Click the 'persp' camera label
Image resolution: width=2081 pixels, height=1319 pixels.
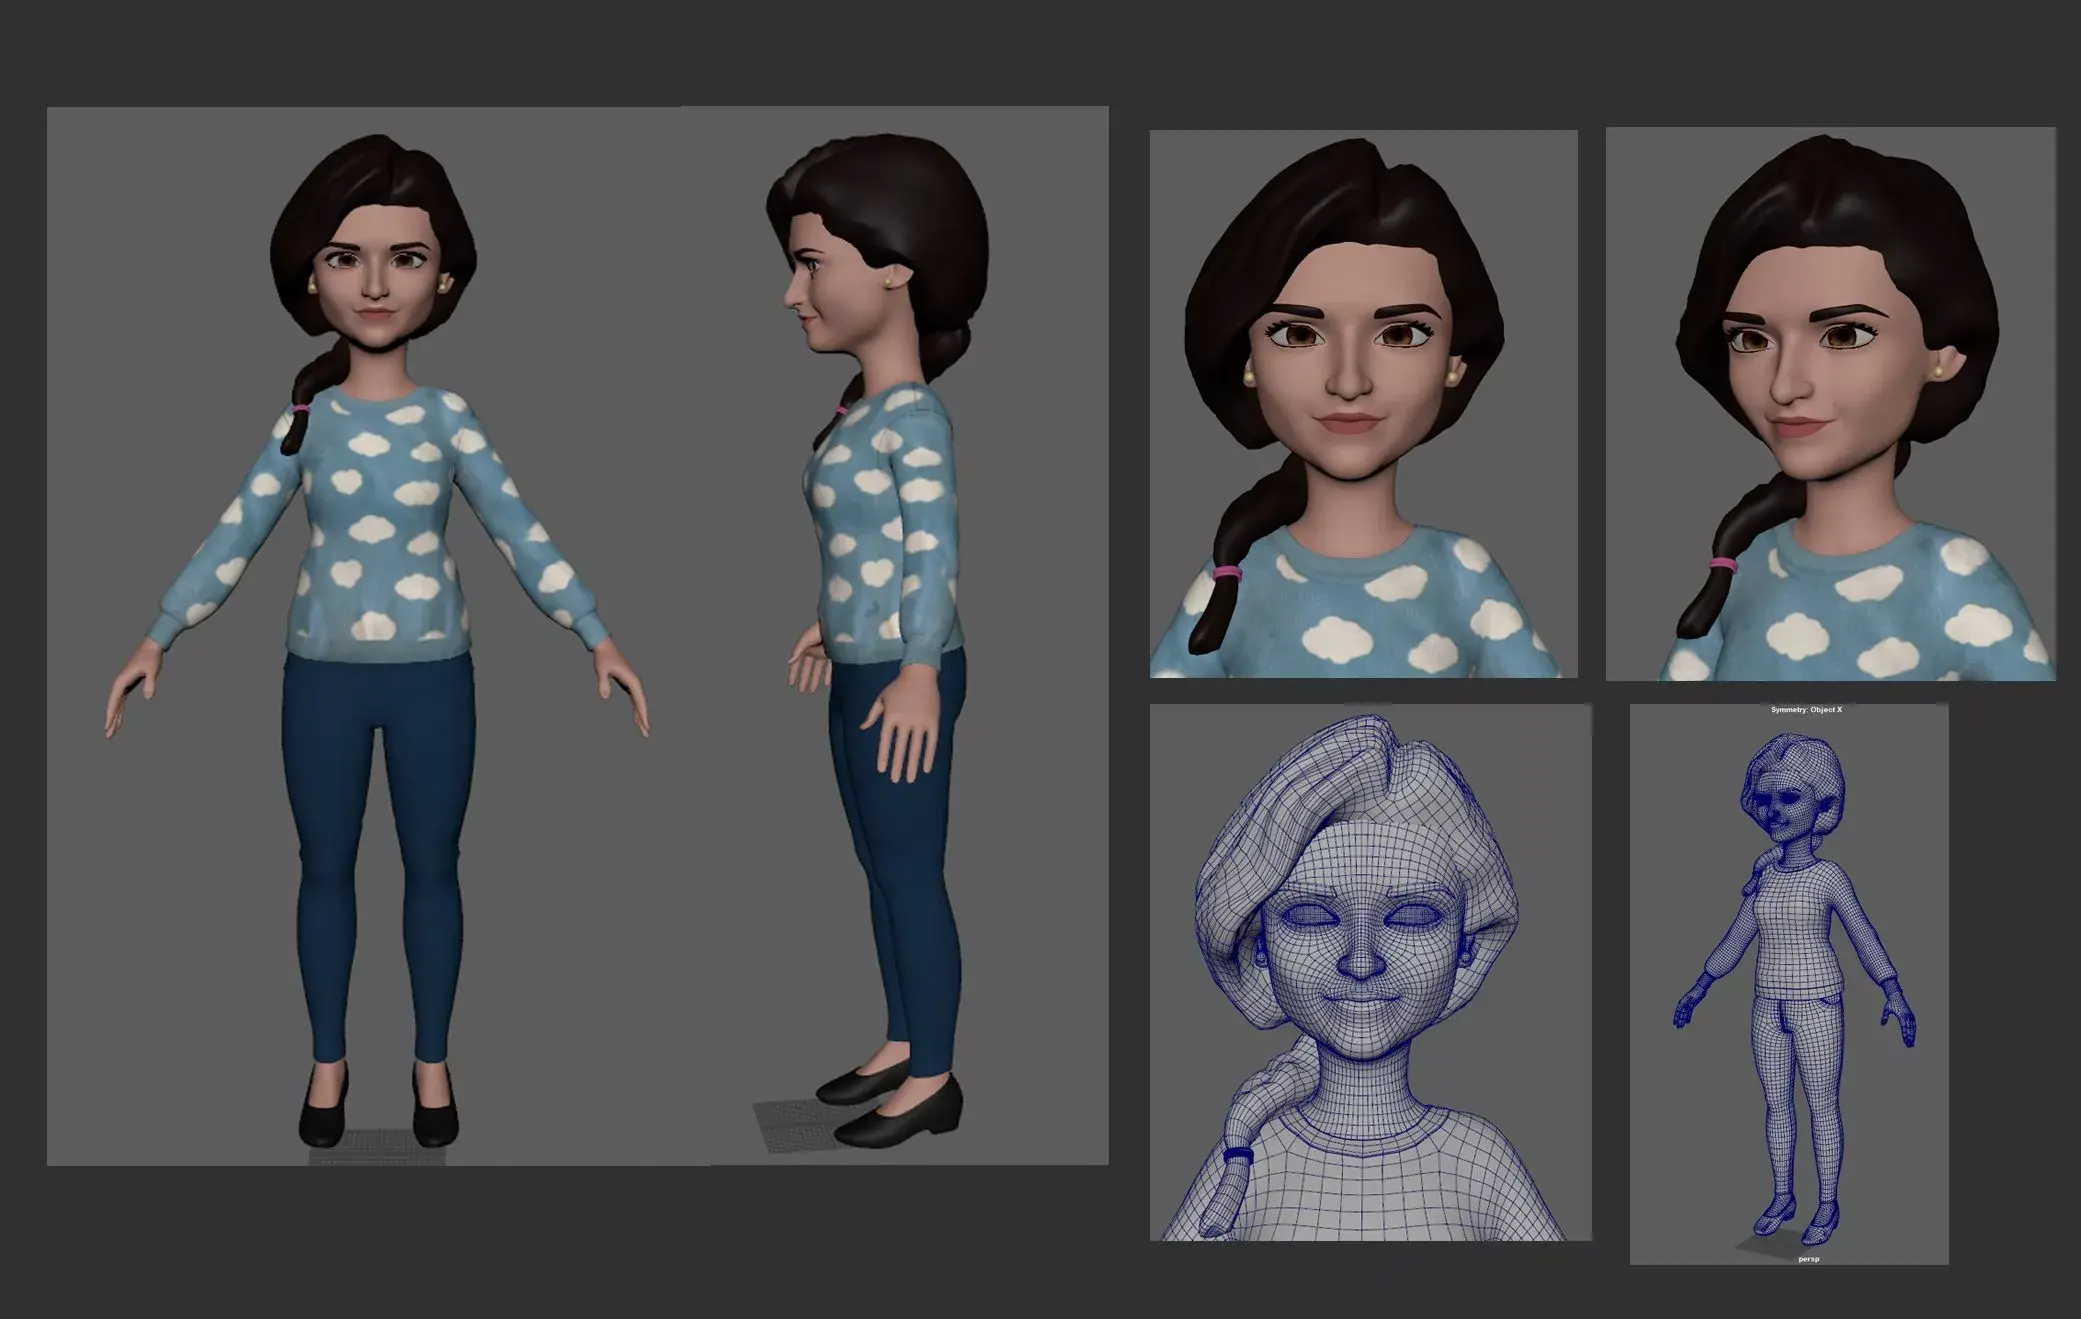pyautogui.click(x=1808, y=1259)
